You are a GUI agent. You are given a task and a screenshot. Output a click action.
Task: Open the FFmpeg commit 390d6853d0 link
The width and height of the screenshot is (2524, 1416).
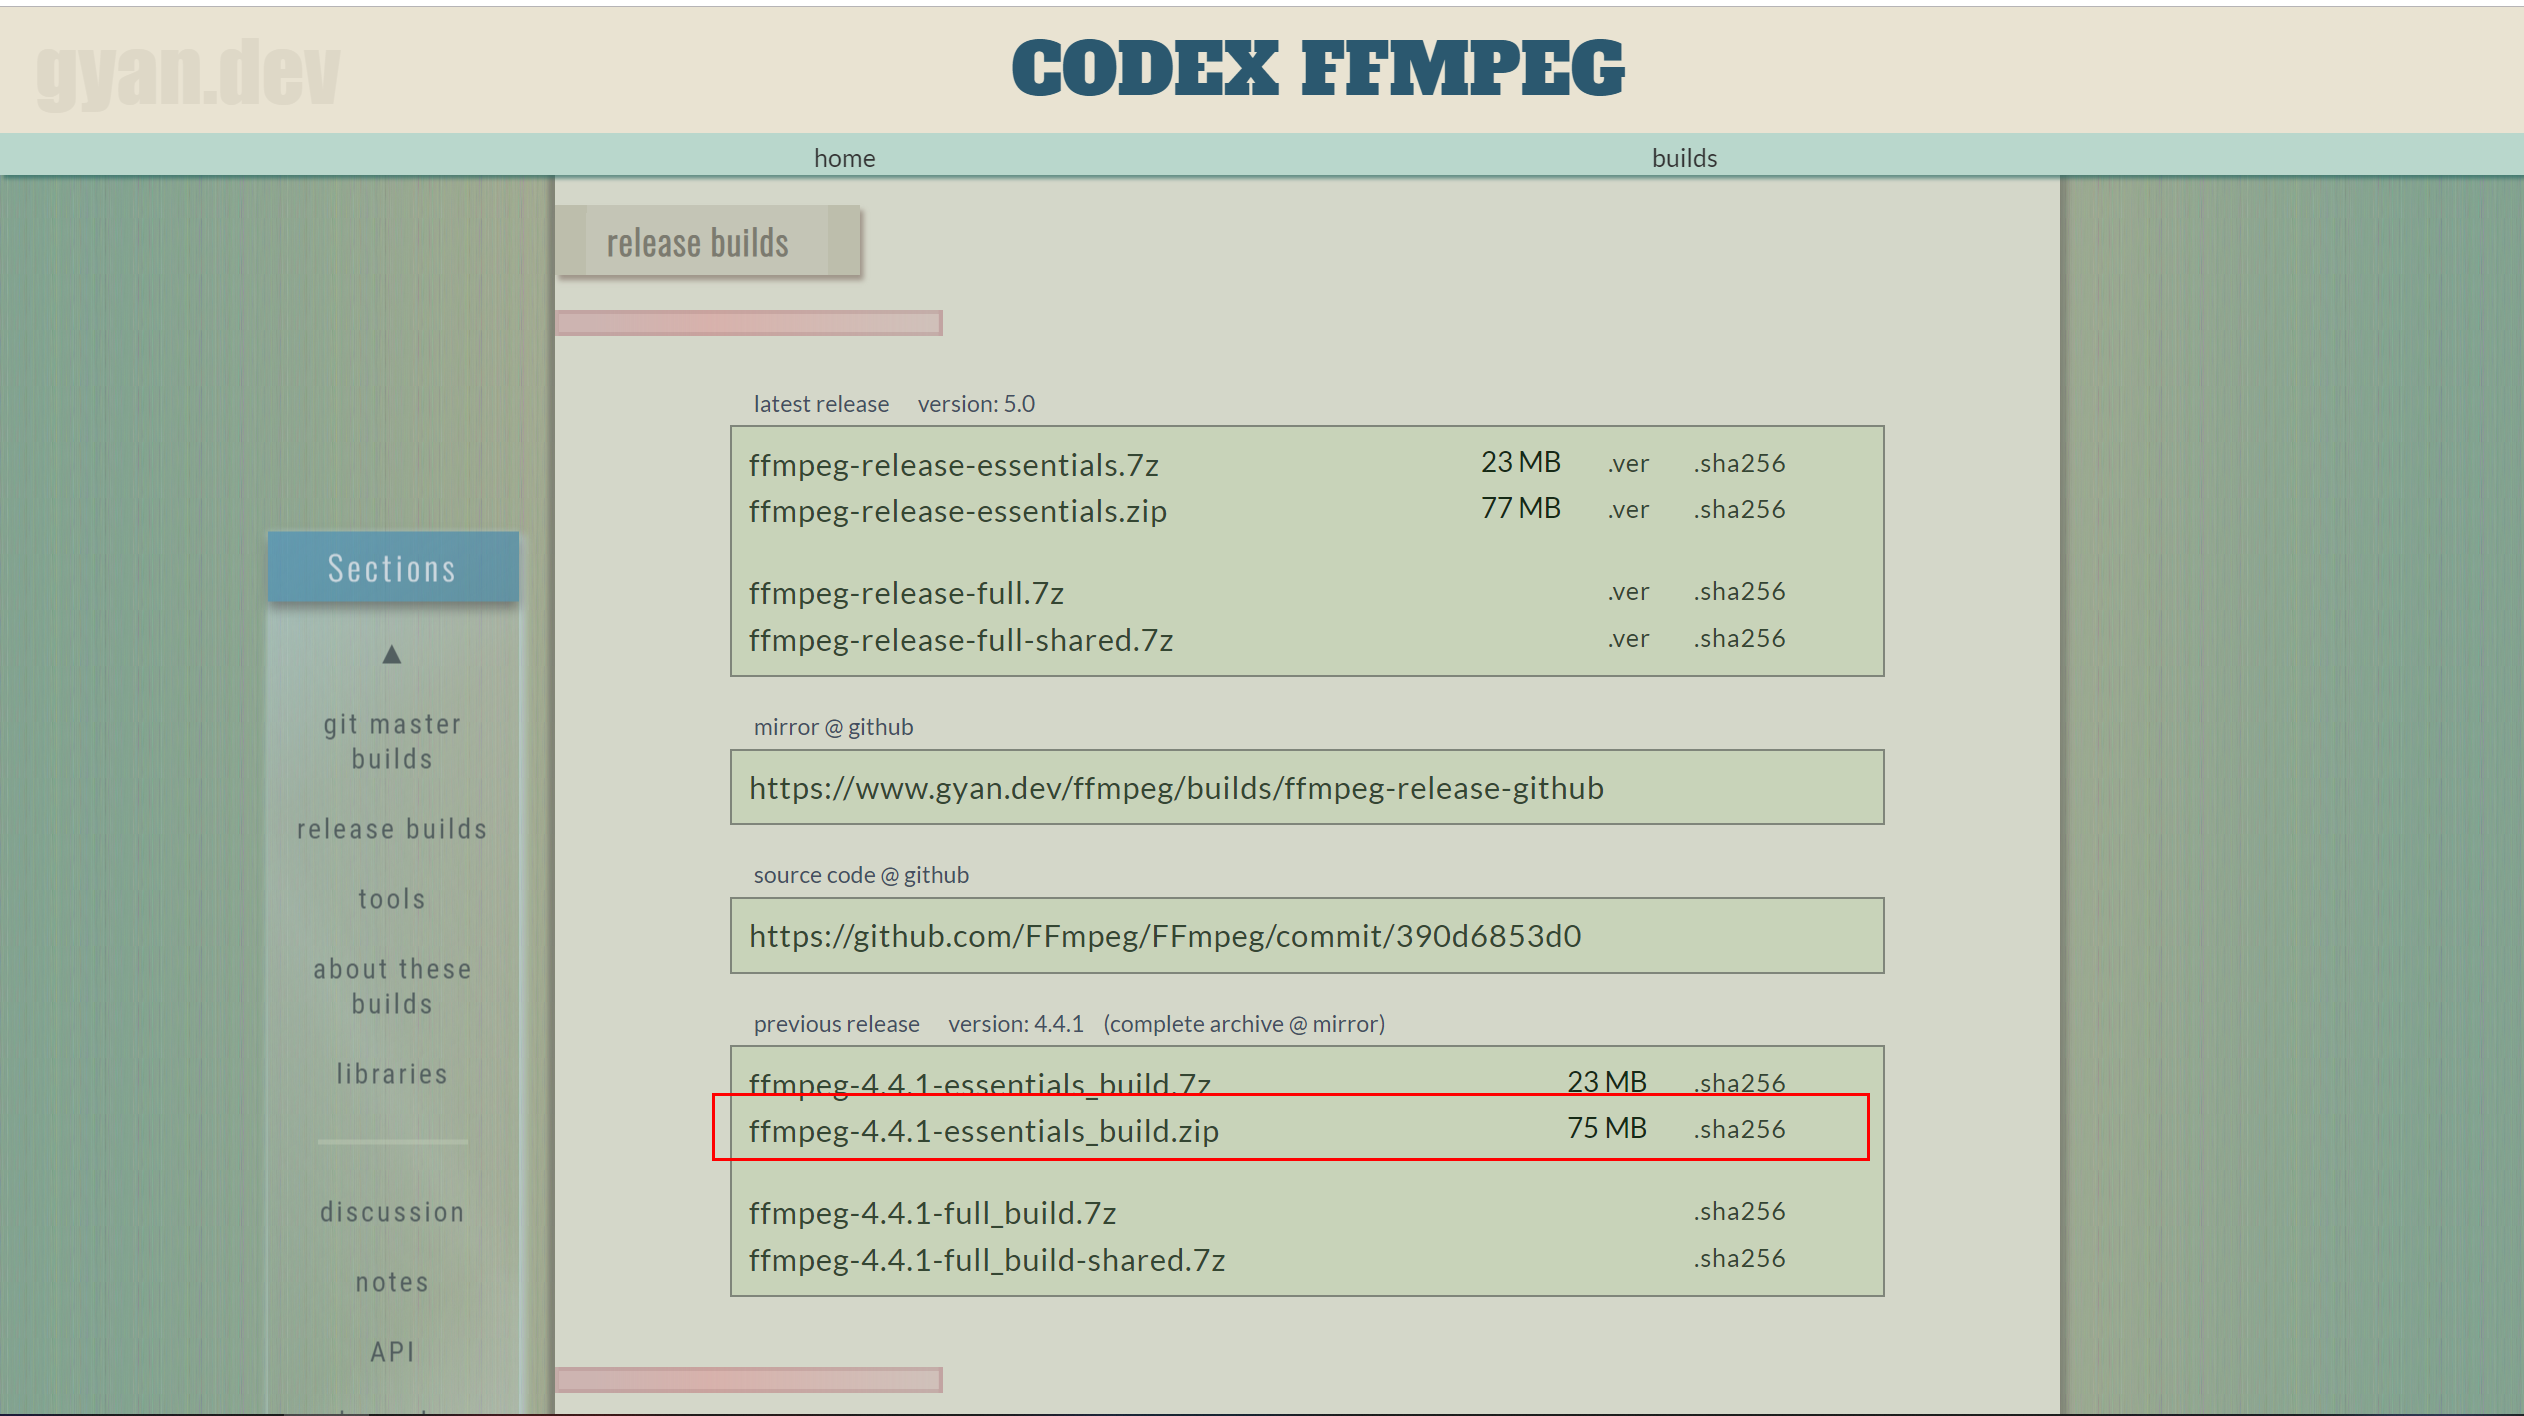1165,936
